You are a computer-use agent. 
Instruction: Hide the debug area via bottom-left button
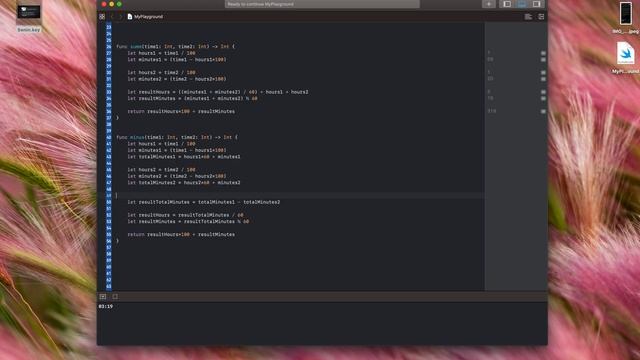click(x=103, y=297)
